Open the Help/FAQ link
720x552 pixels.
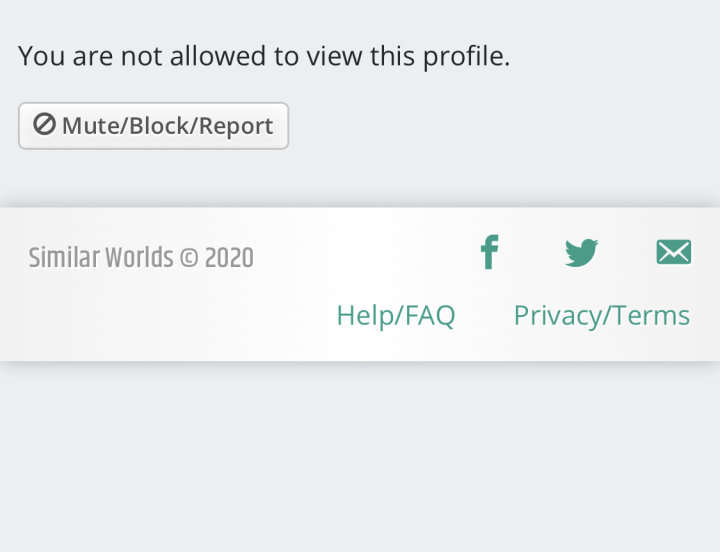click(x=395, y=315)
